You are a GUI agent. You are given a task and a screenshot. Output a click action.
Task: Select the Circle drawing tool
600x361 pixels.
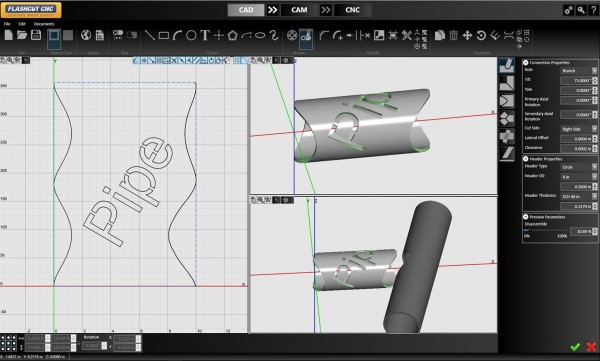coord(191,36)
